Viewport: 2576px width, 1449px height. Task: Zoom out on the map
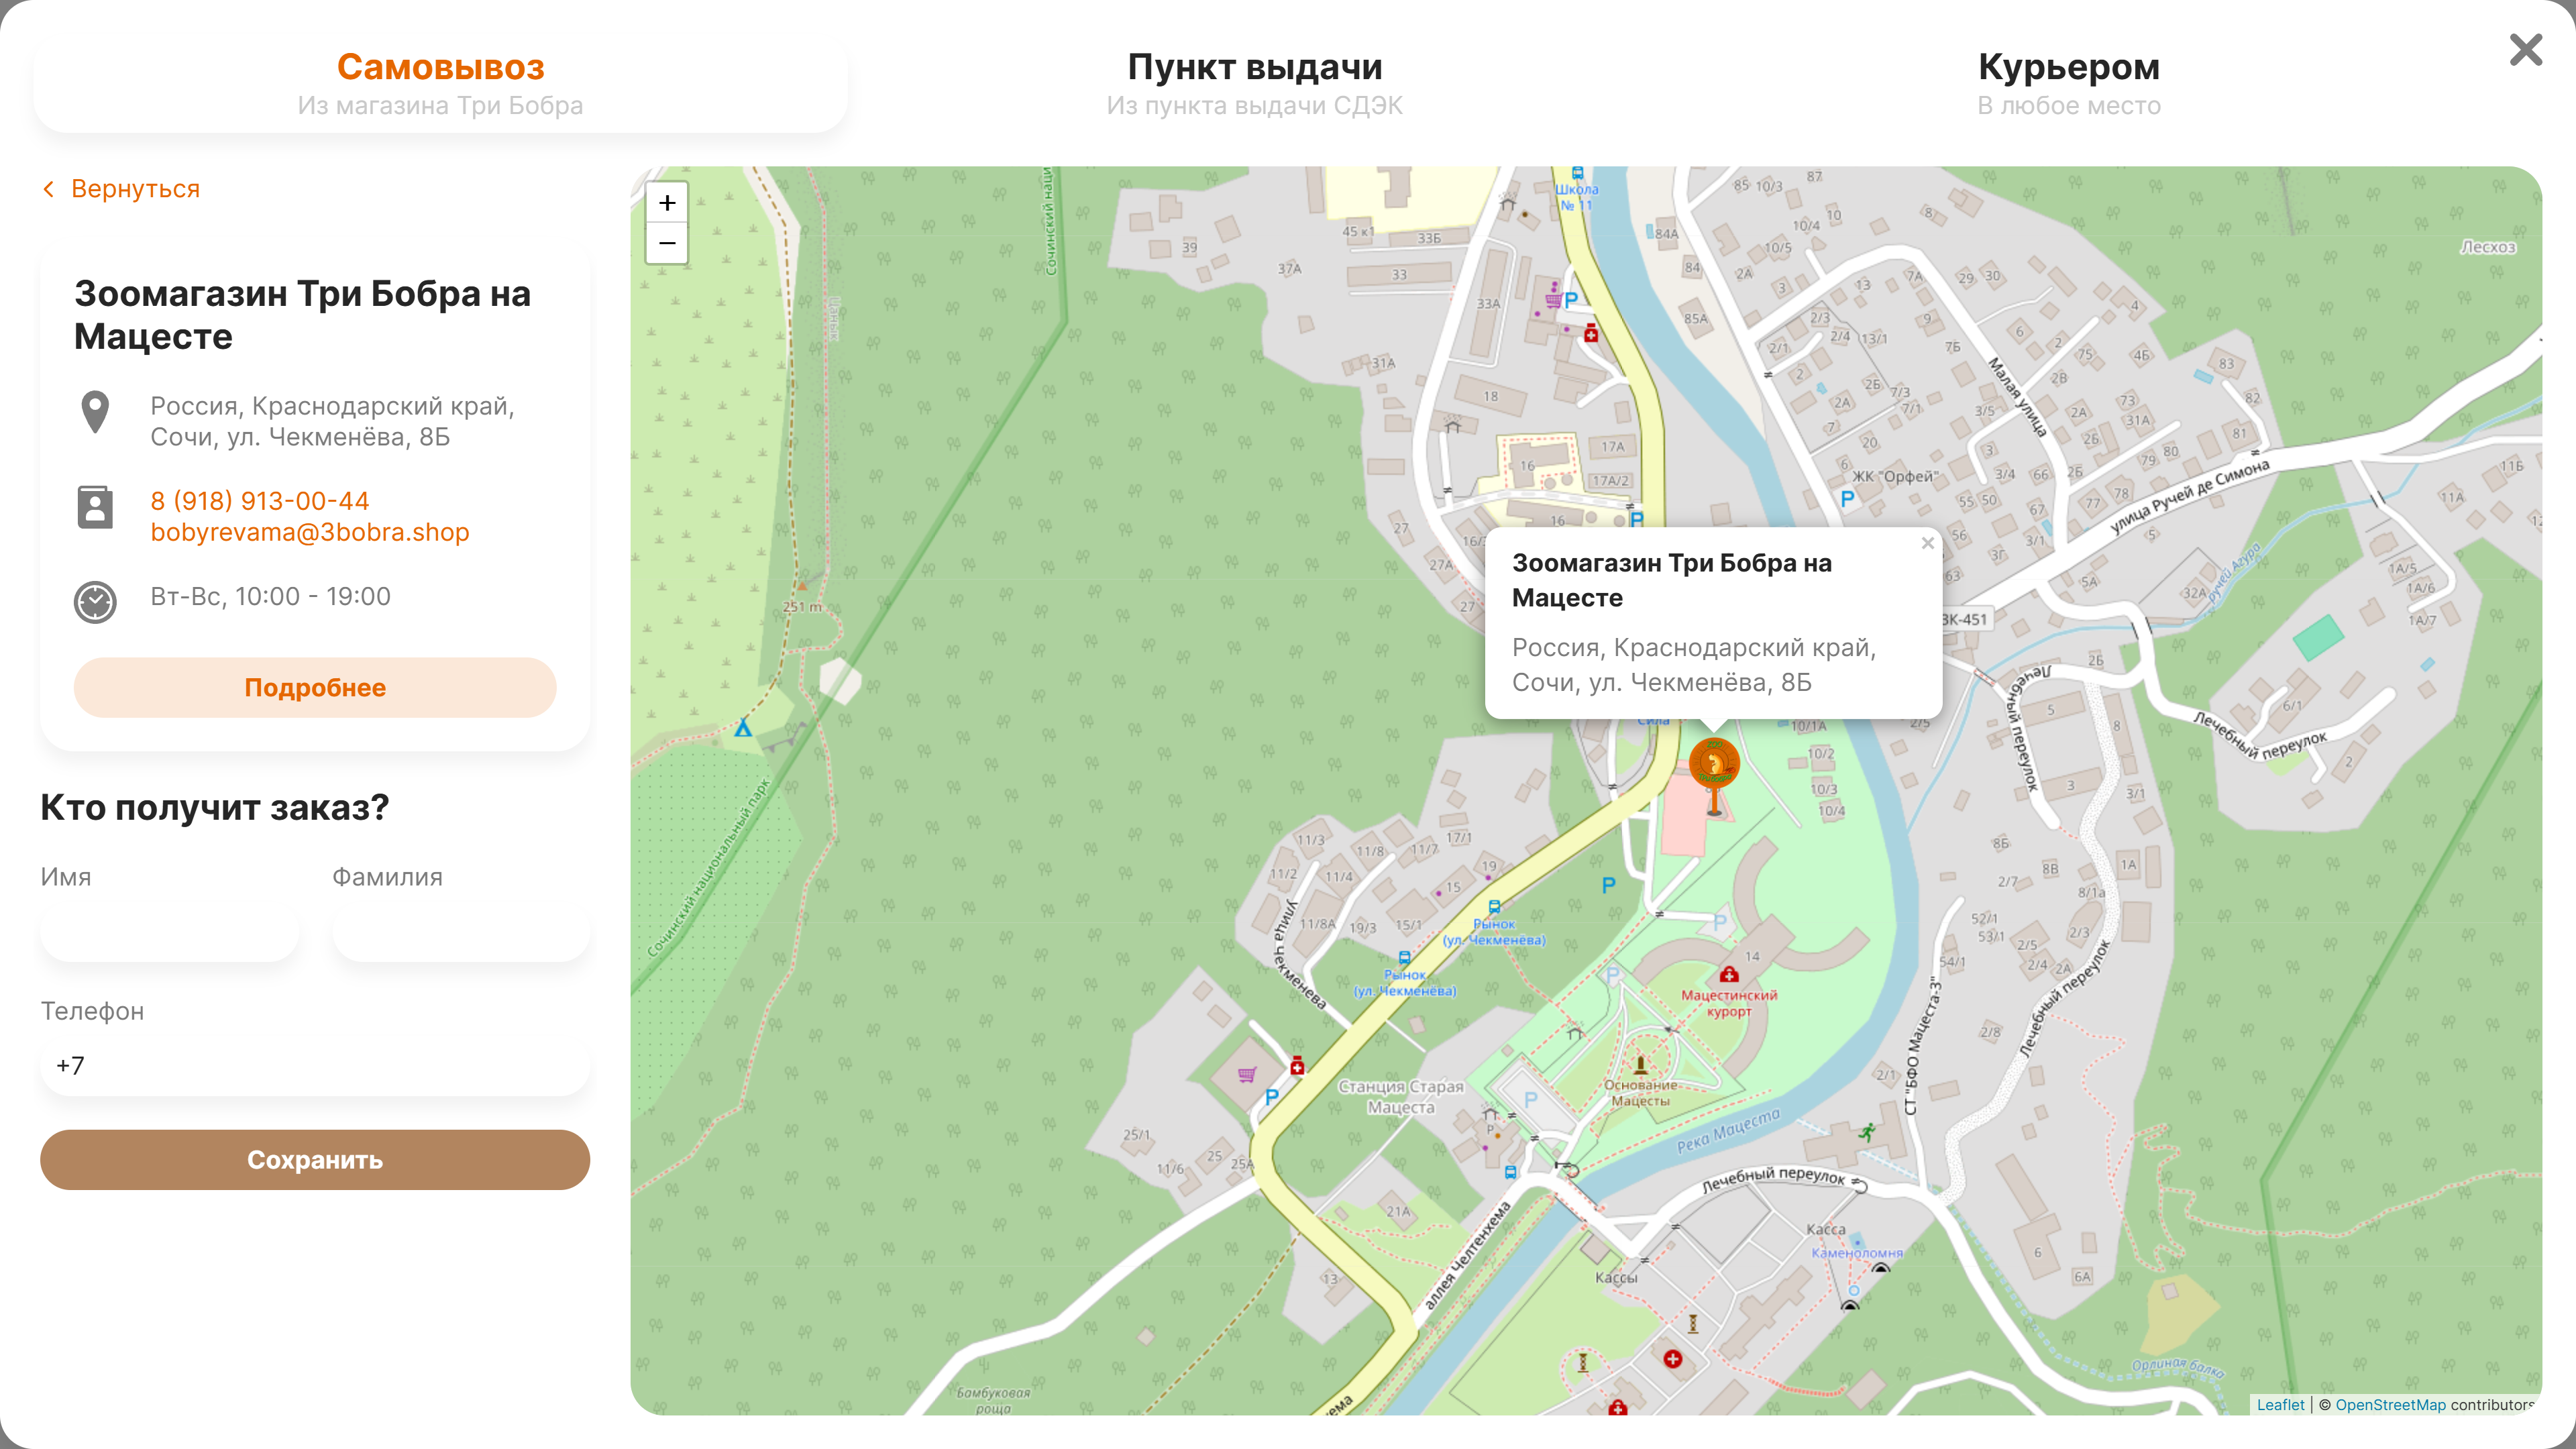(667, 243)
